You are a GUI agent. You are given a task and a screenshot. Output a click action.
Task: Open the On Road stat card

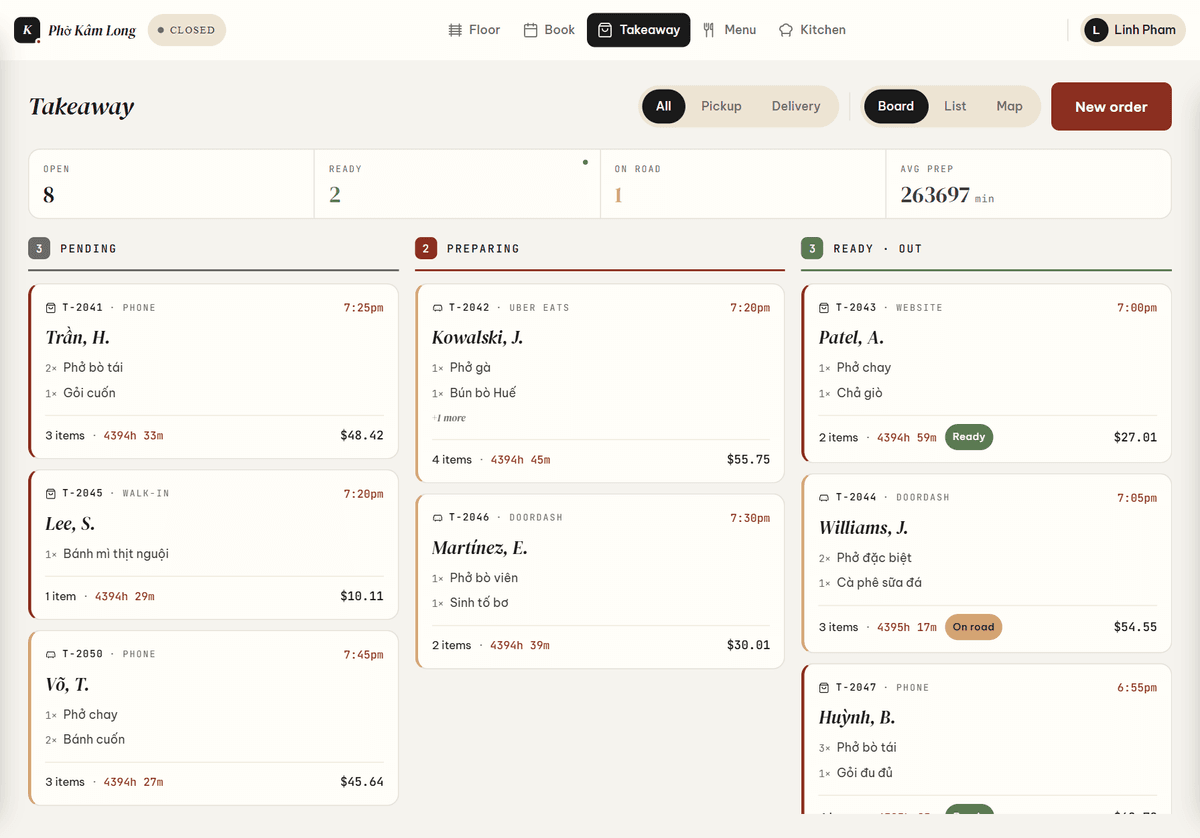tap(743, 184)
